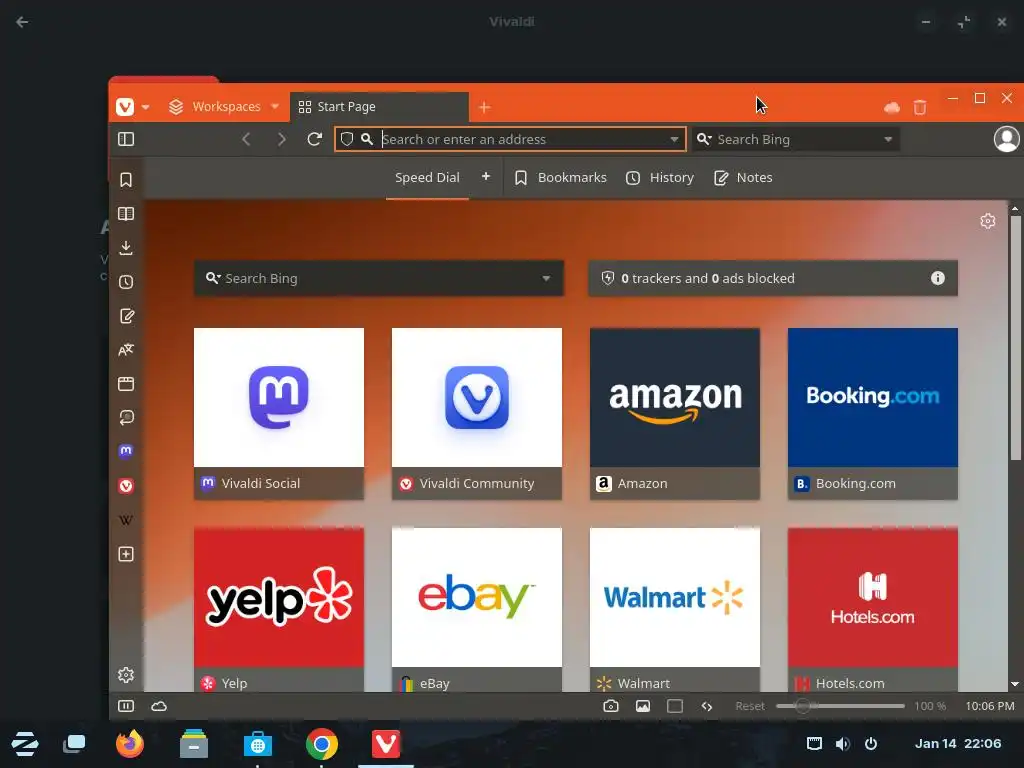
Task: Toggle tab tiling in status bar
Action: click(675, 706)
